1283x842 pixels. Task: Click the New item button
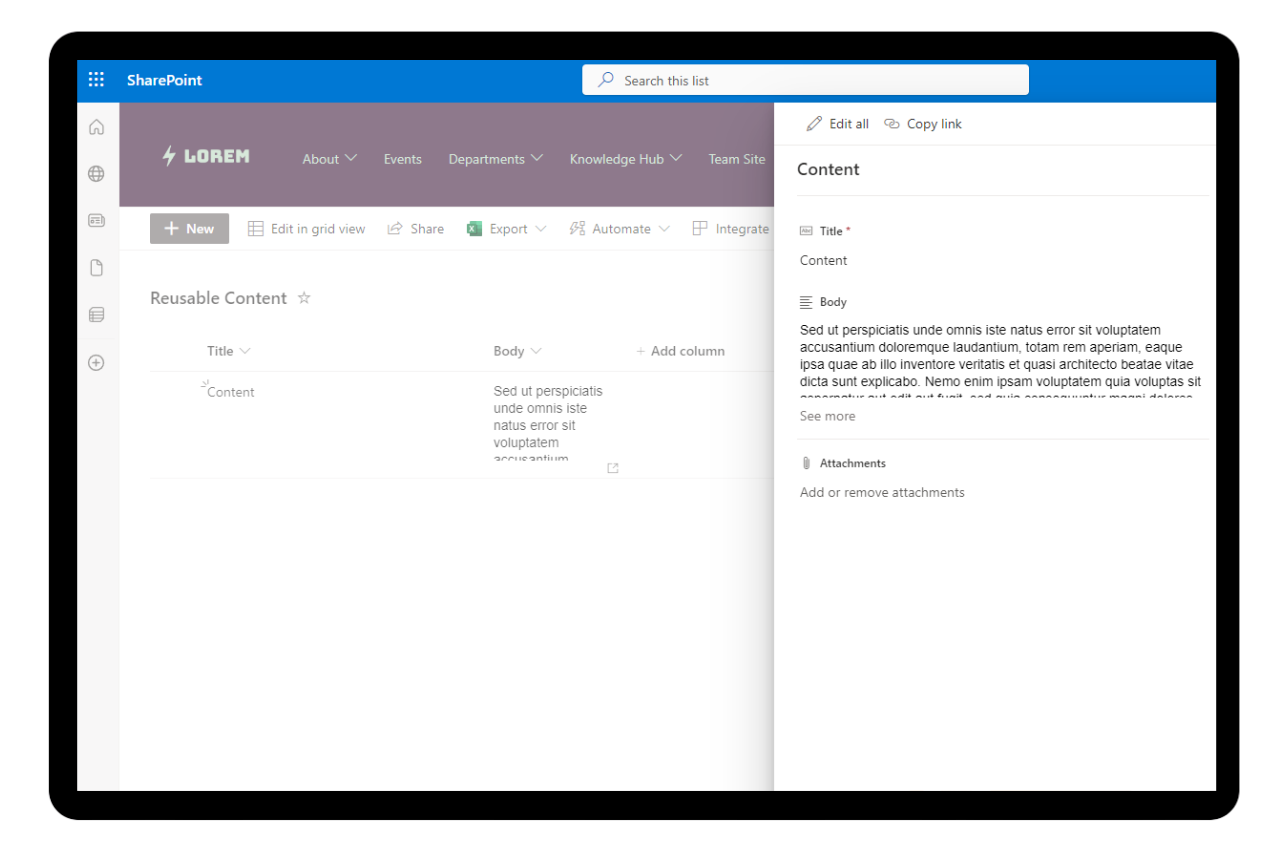point(189,229)
